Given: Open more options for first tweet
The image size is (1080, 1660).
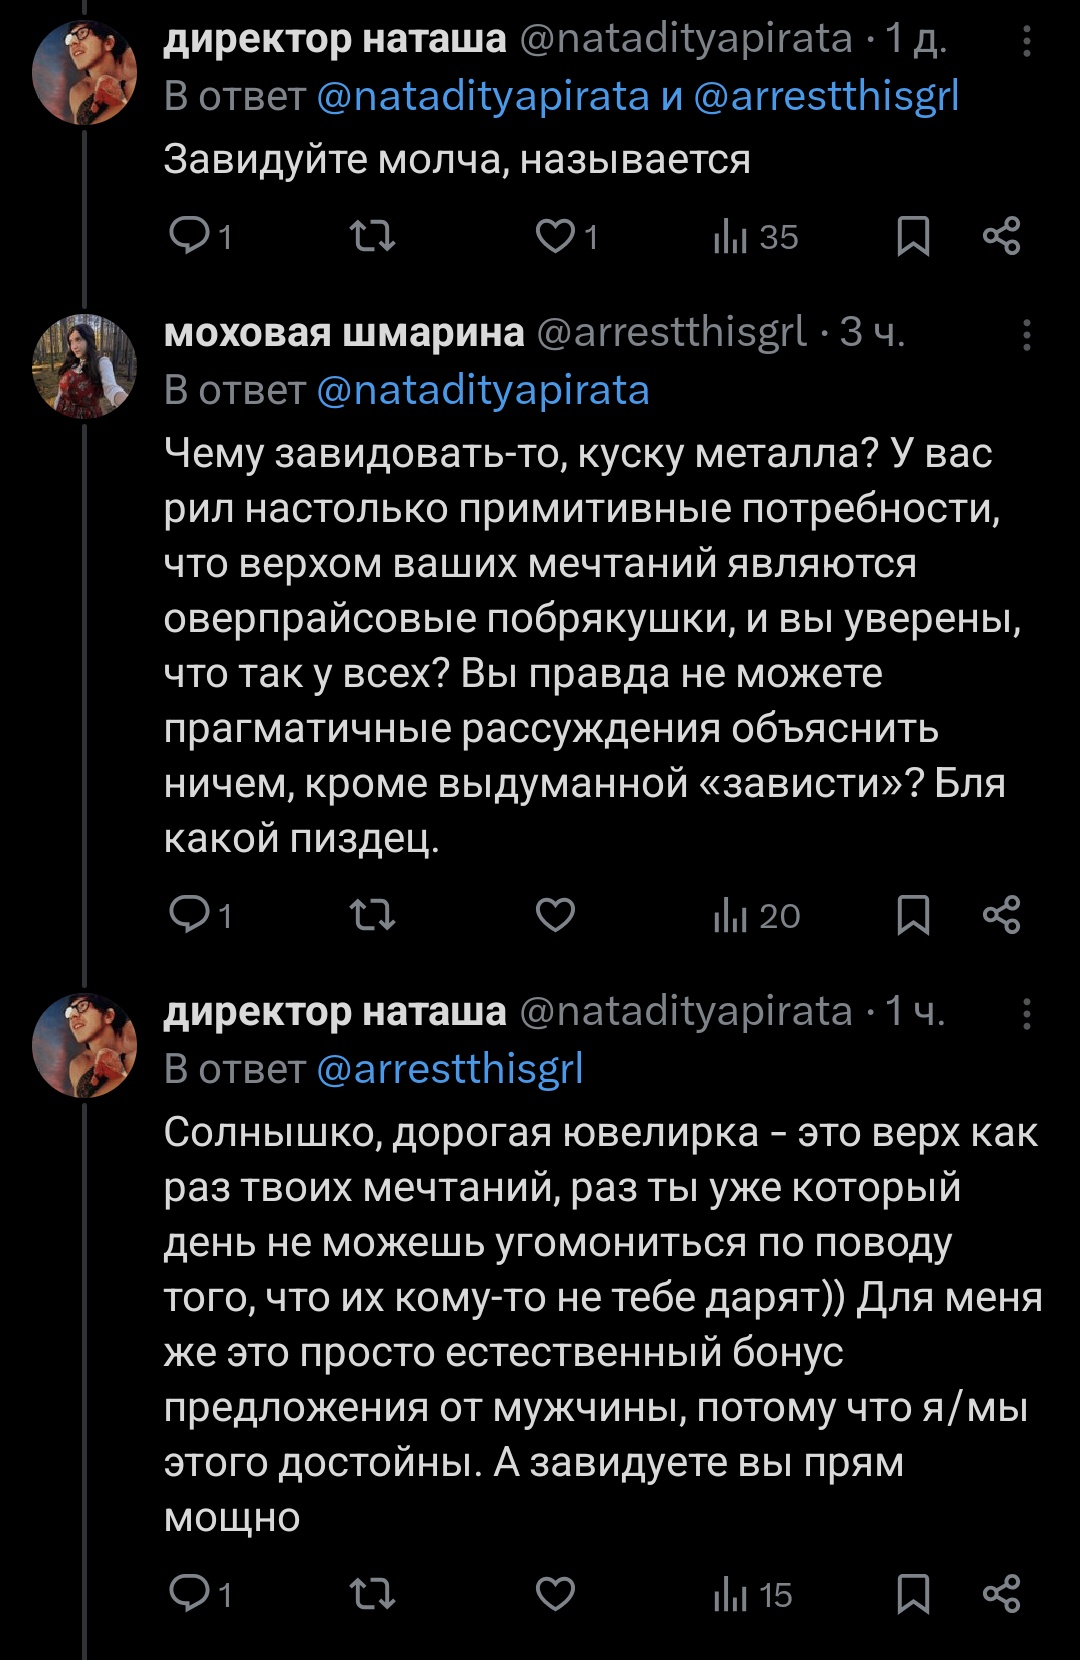Looking at the screenshot, I should pos(1027,40).
